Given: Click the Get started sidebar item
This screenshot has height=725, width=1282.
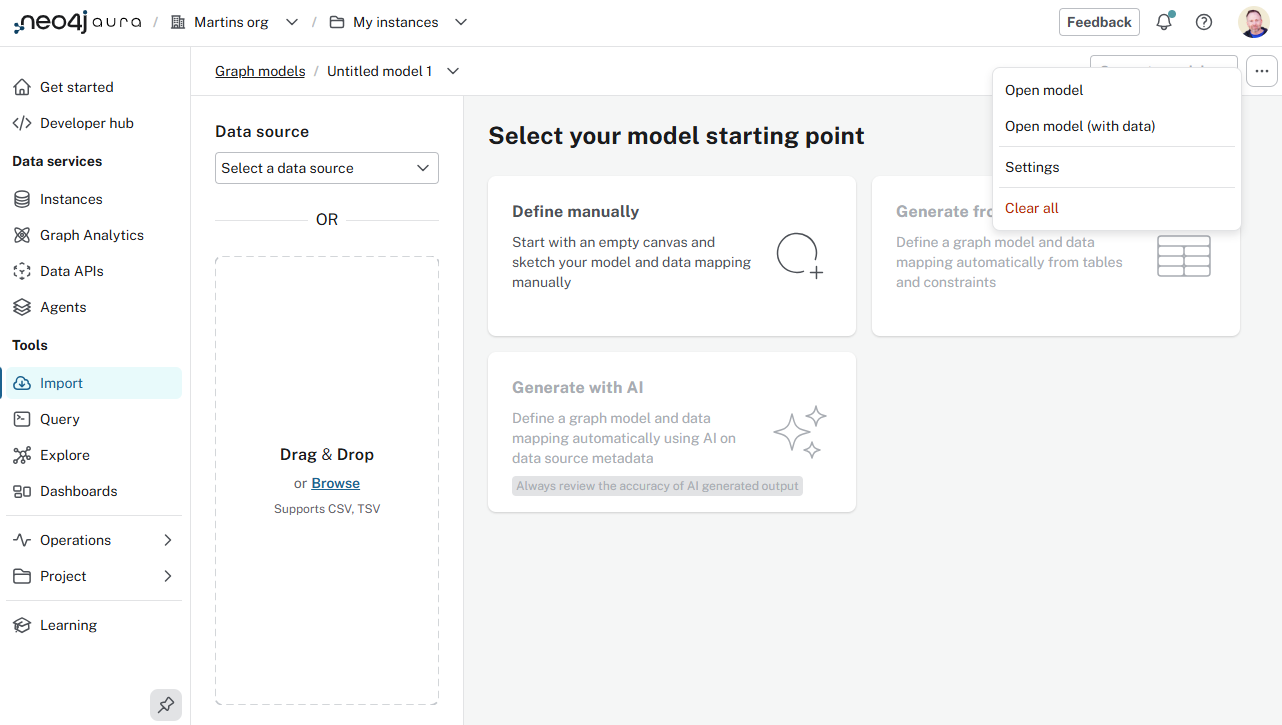Looking at the screenshot, I should [76, 86].
